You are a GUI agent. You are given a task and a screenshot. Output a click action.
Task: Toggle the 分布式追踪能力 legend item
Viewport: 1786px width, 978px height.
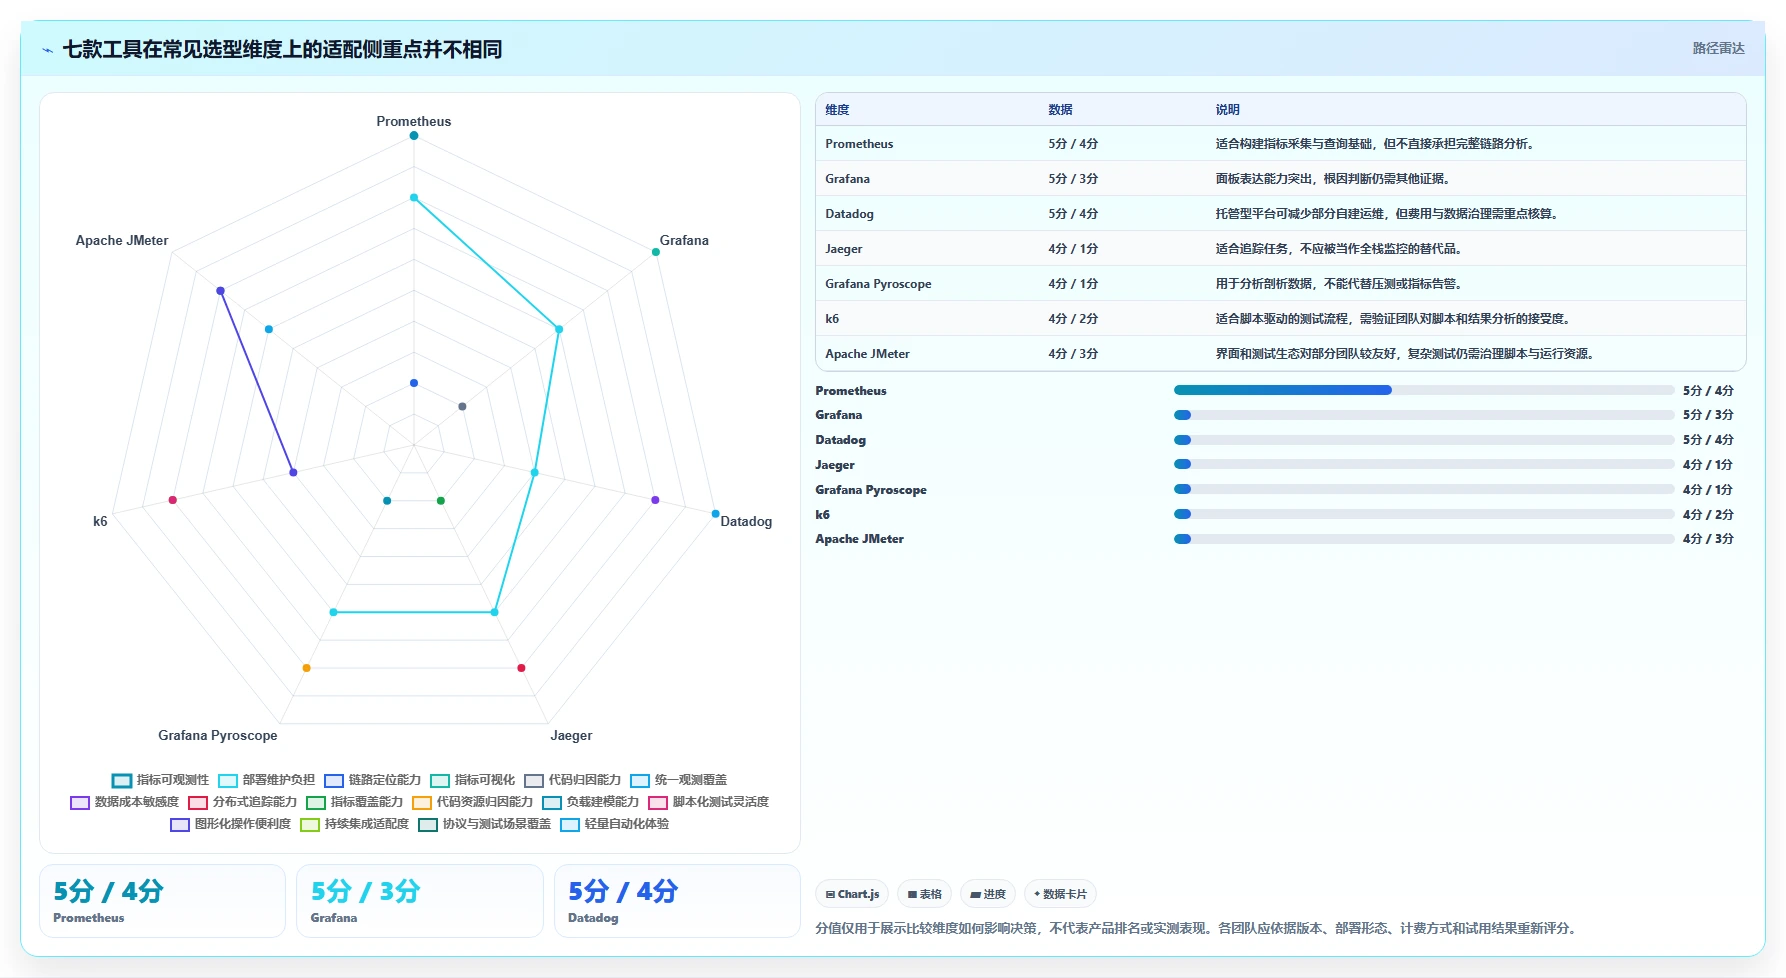tap(242, 802)
